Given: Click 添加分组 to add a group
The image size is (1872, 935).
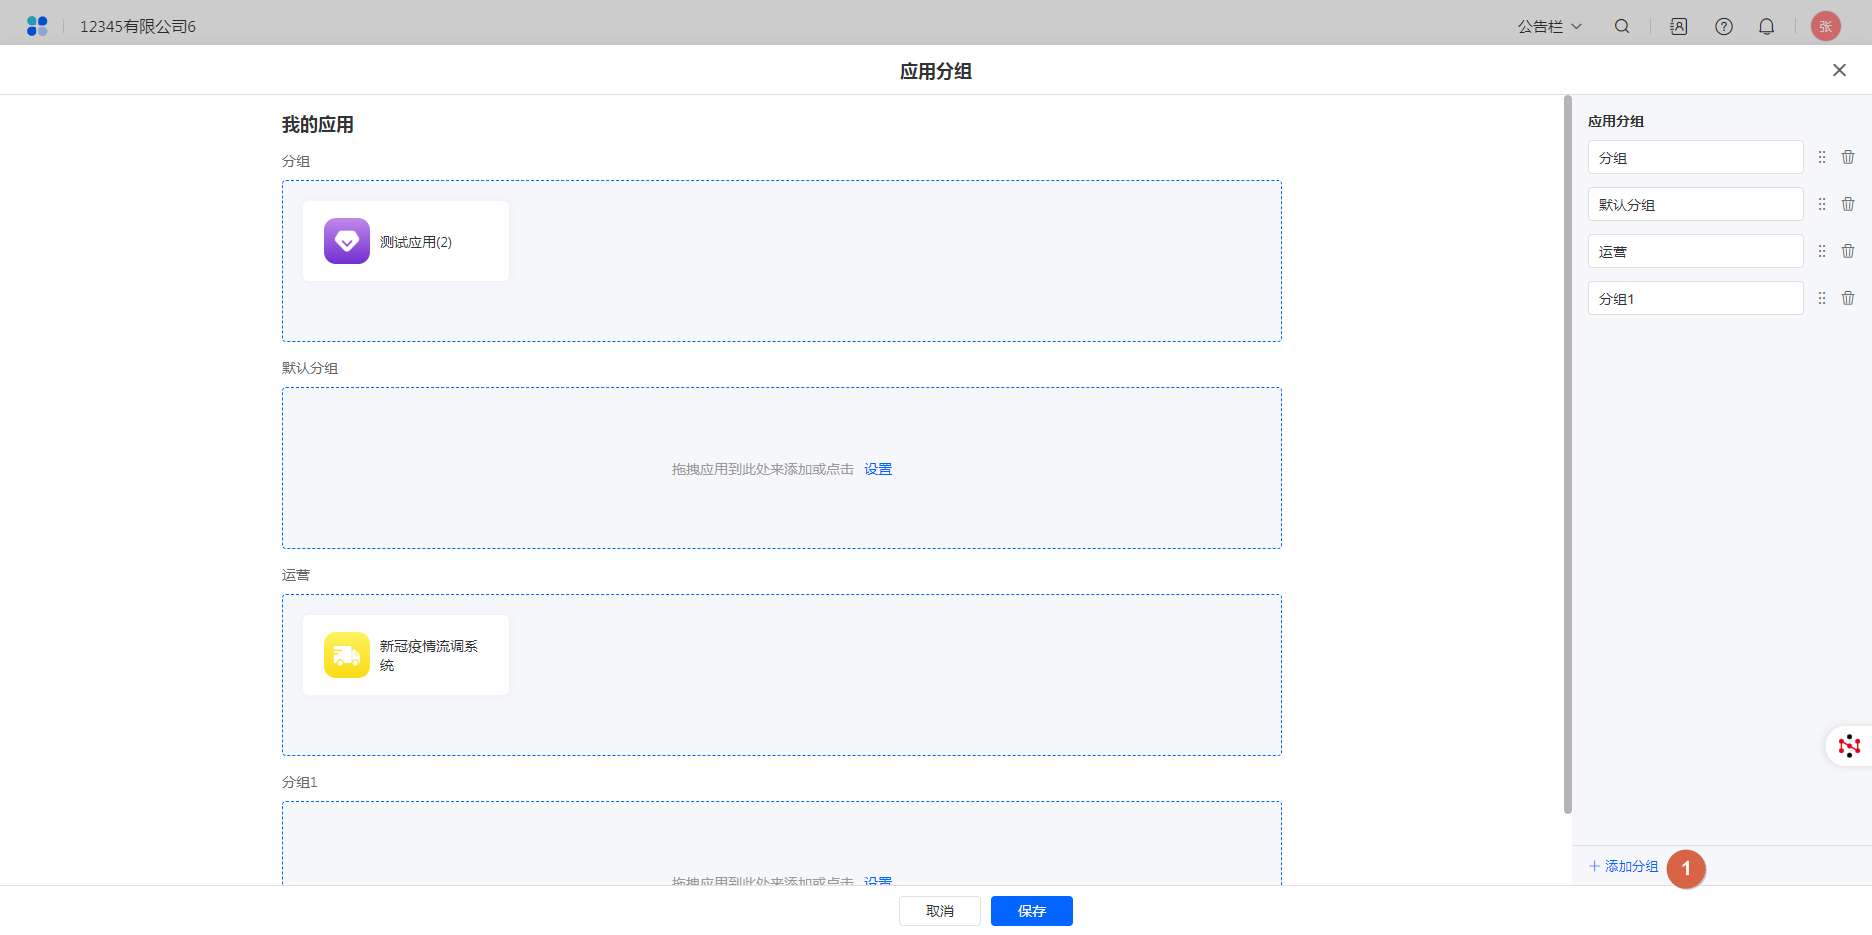Looking at the screenshot, I should (1624, 866).
